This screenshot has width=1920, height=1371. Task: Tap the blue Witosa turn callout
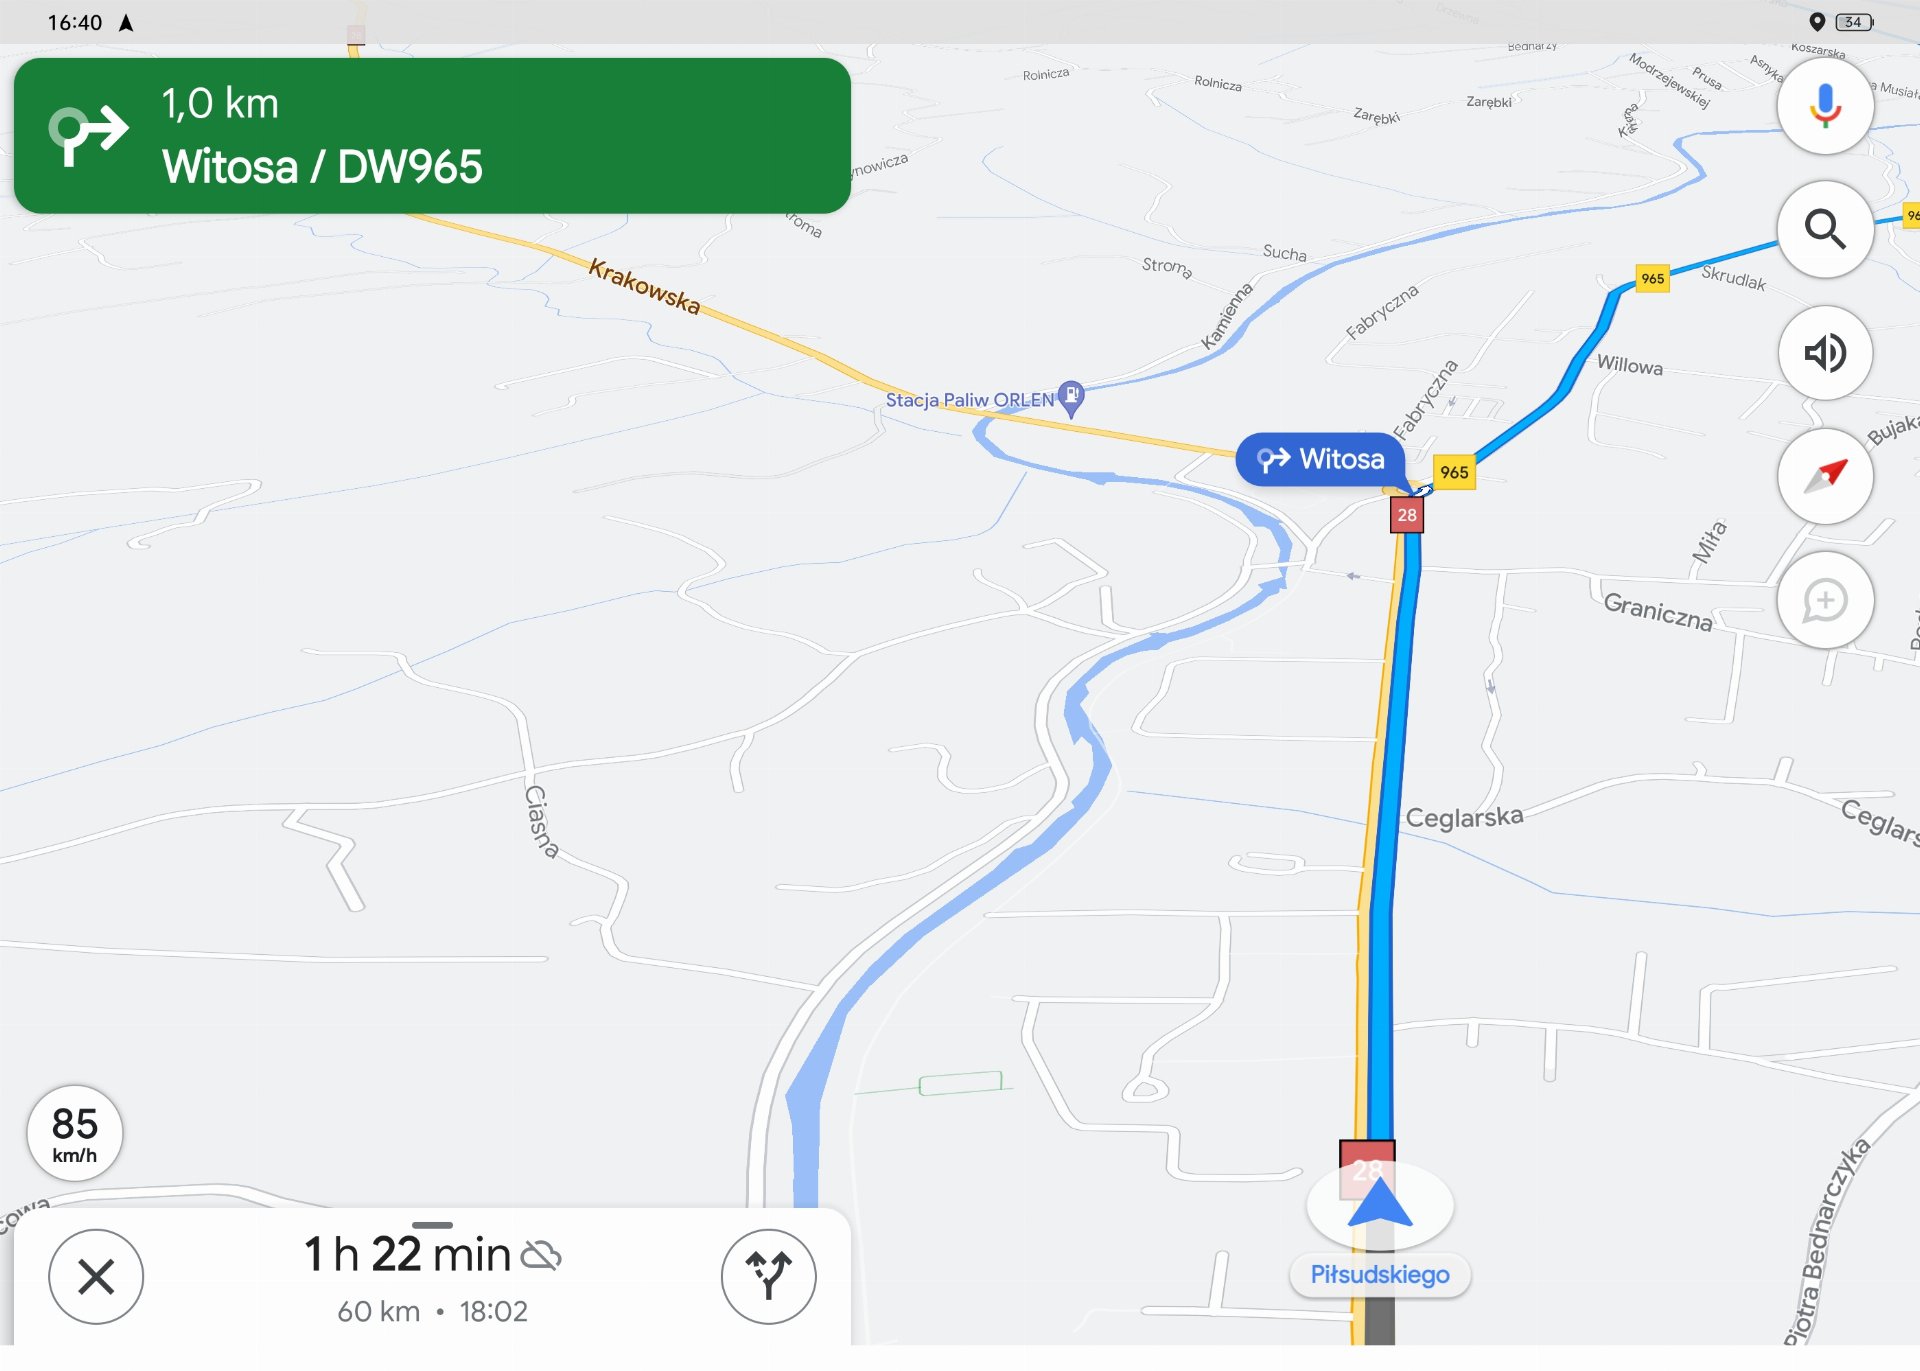click(1321, 459)
